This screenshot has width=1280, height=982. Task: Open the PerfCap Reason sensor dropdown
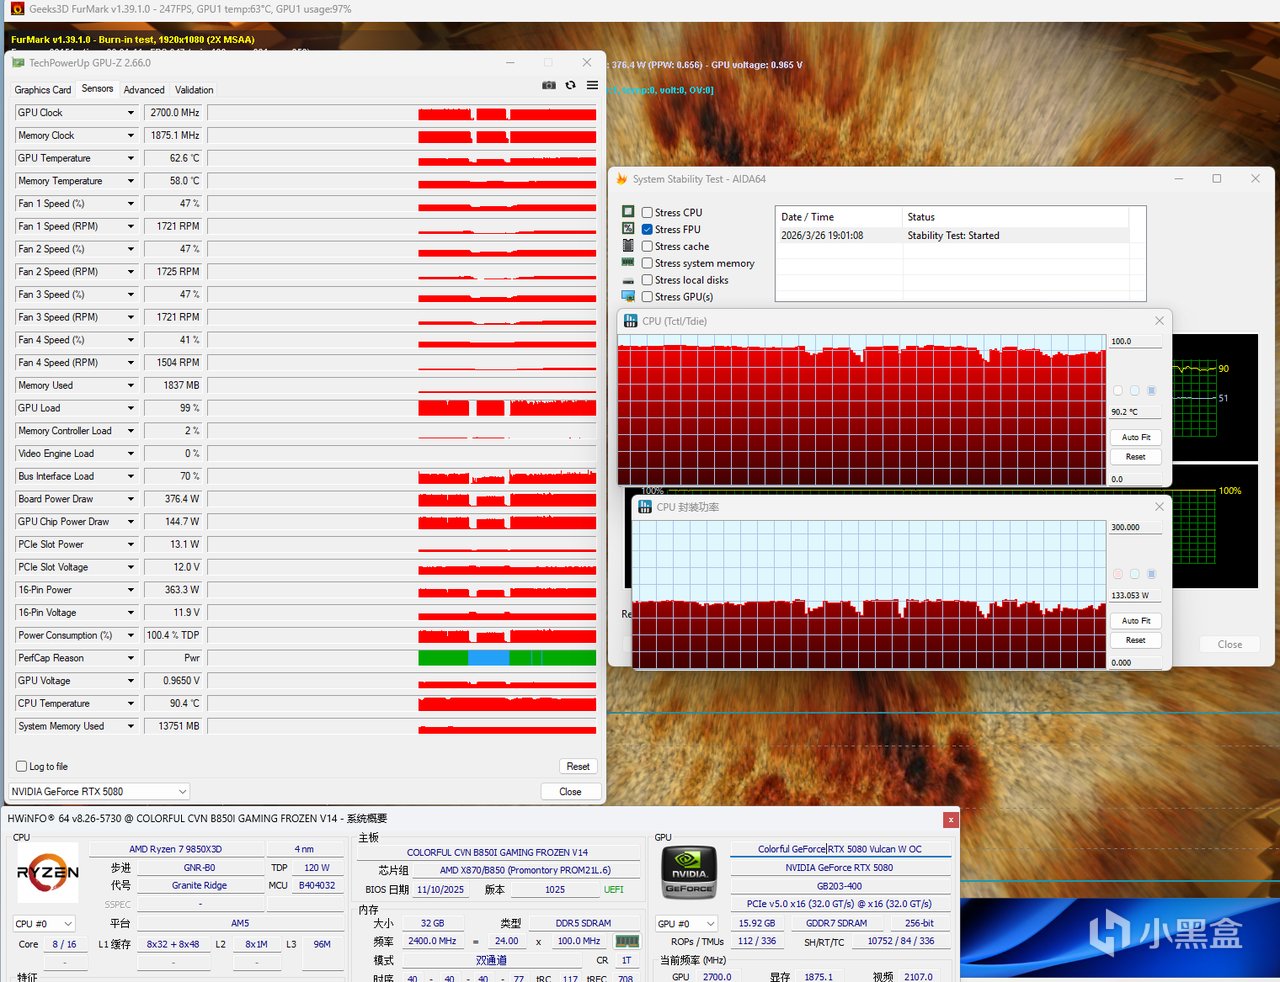pos(130,658)
